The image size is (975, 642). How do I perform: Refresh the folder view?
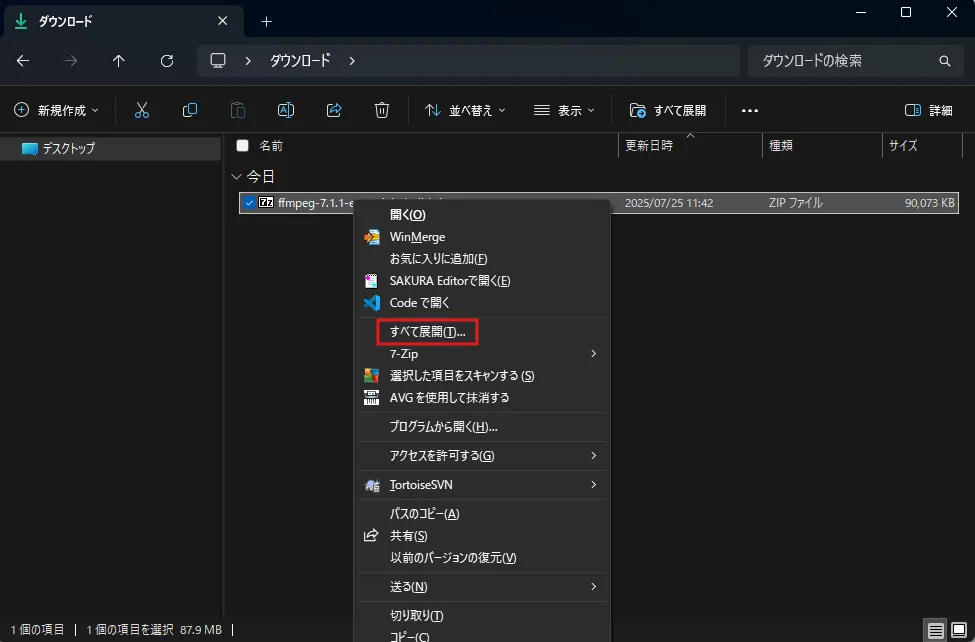click(167, 60)
